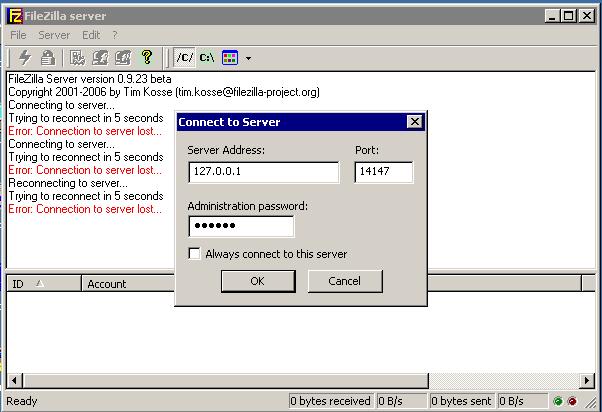The image size is (602, 412).
Task: Click the Account column header
Action: click(128, 284)
